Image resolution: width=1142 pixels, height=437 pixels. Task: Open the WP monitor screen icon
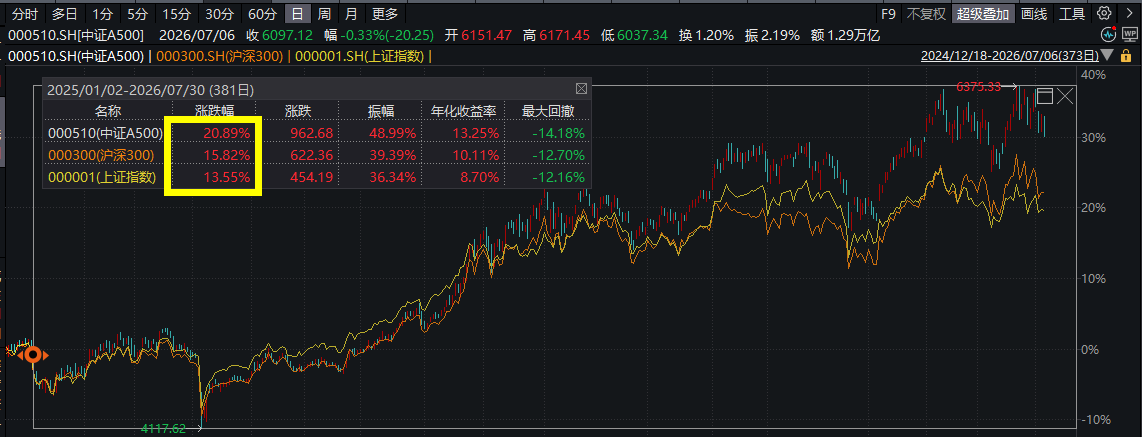(1130, 34)
